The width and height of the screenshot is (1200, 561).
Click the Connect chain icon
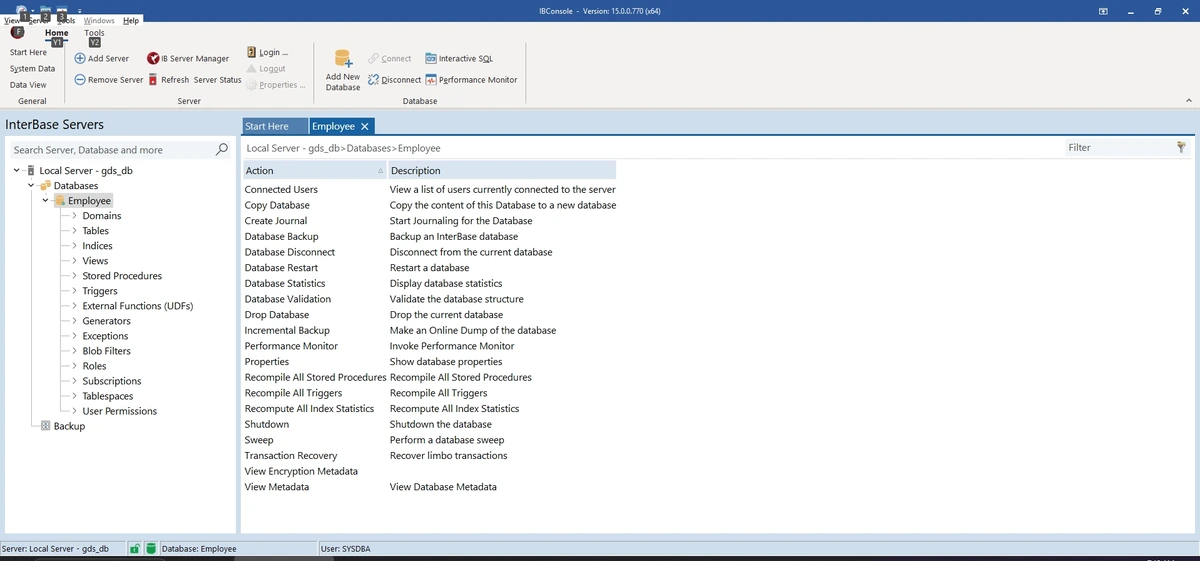click(x=373, y=58)
